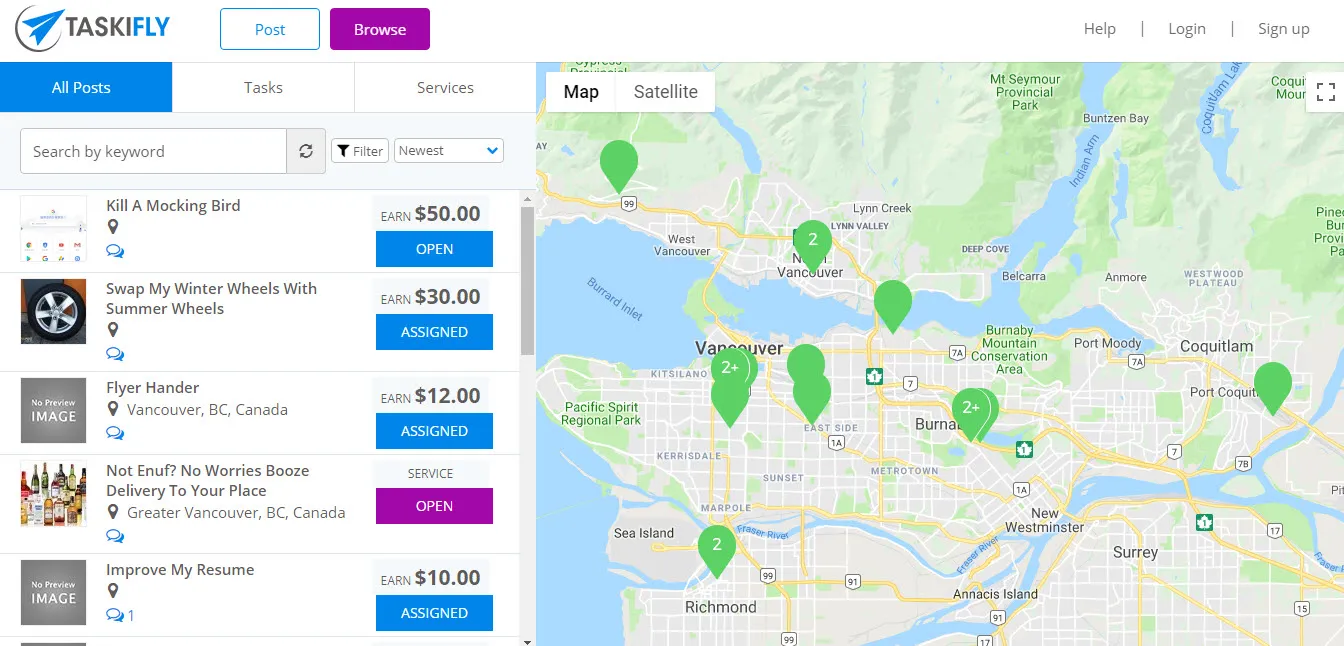Select the green map marker near West Vancouver

tap(619, 166)
